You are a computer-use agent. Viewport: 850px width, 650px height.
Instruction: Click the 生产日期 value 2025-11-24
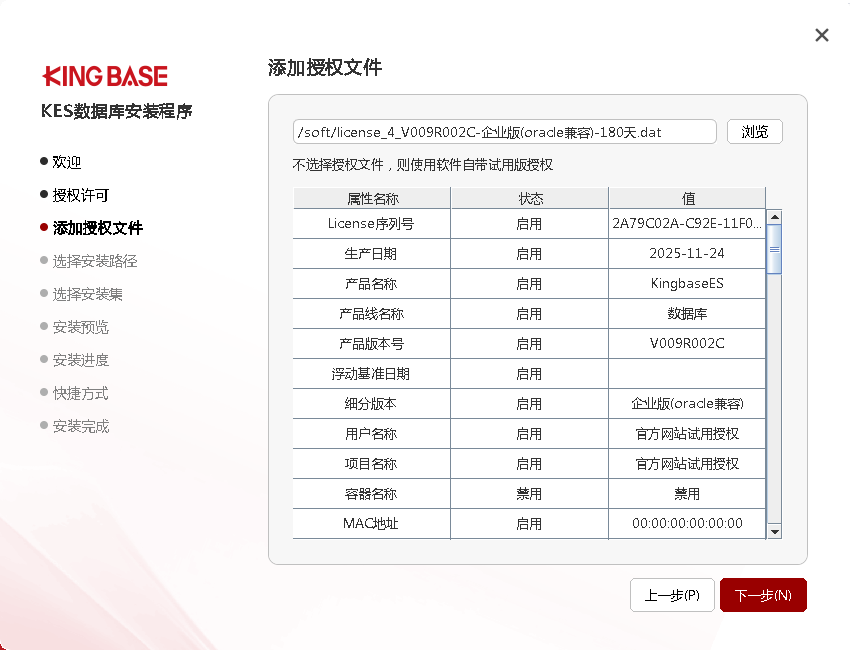pyautogui.click(x=687, y=254)
